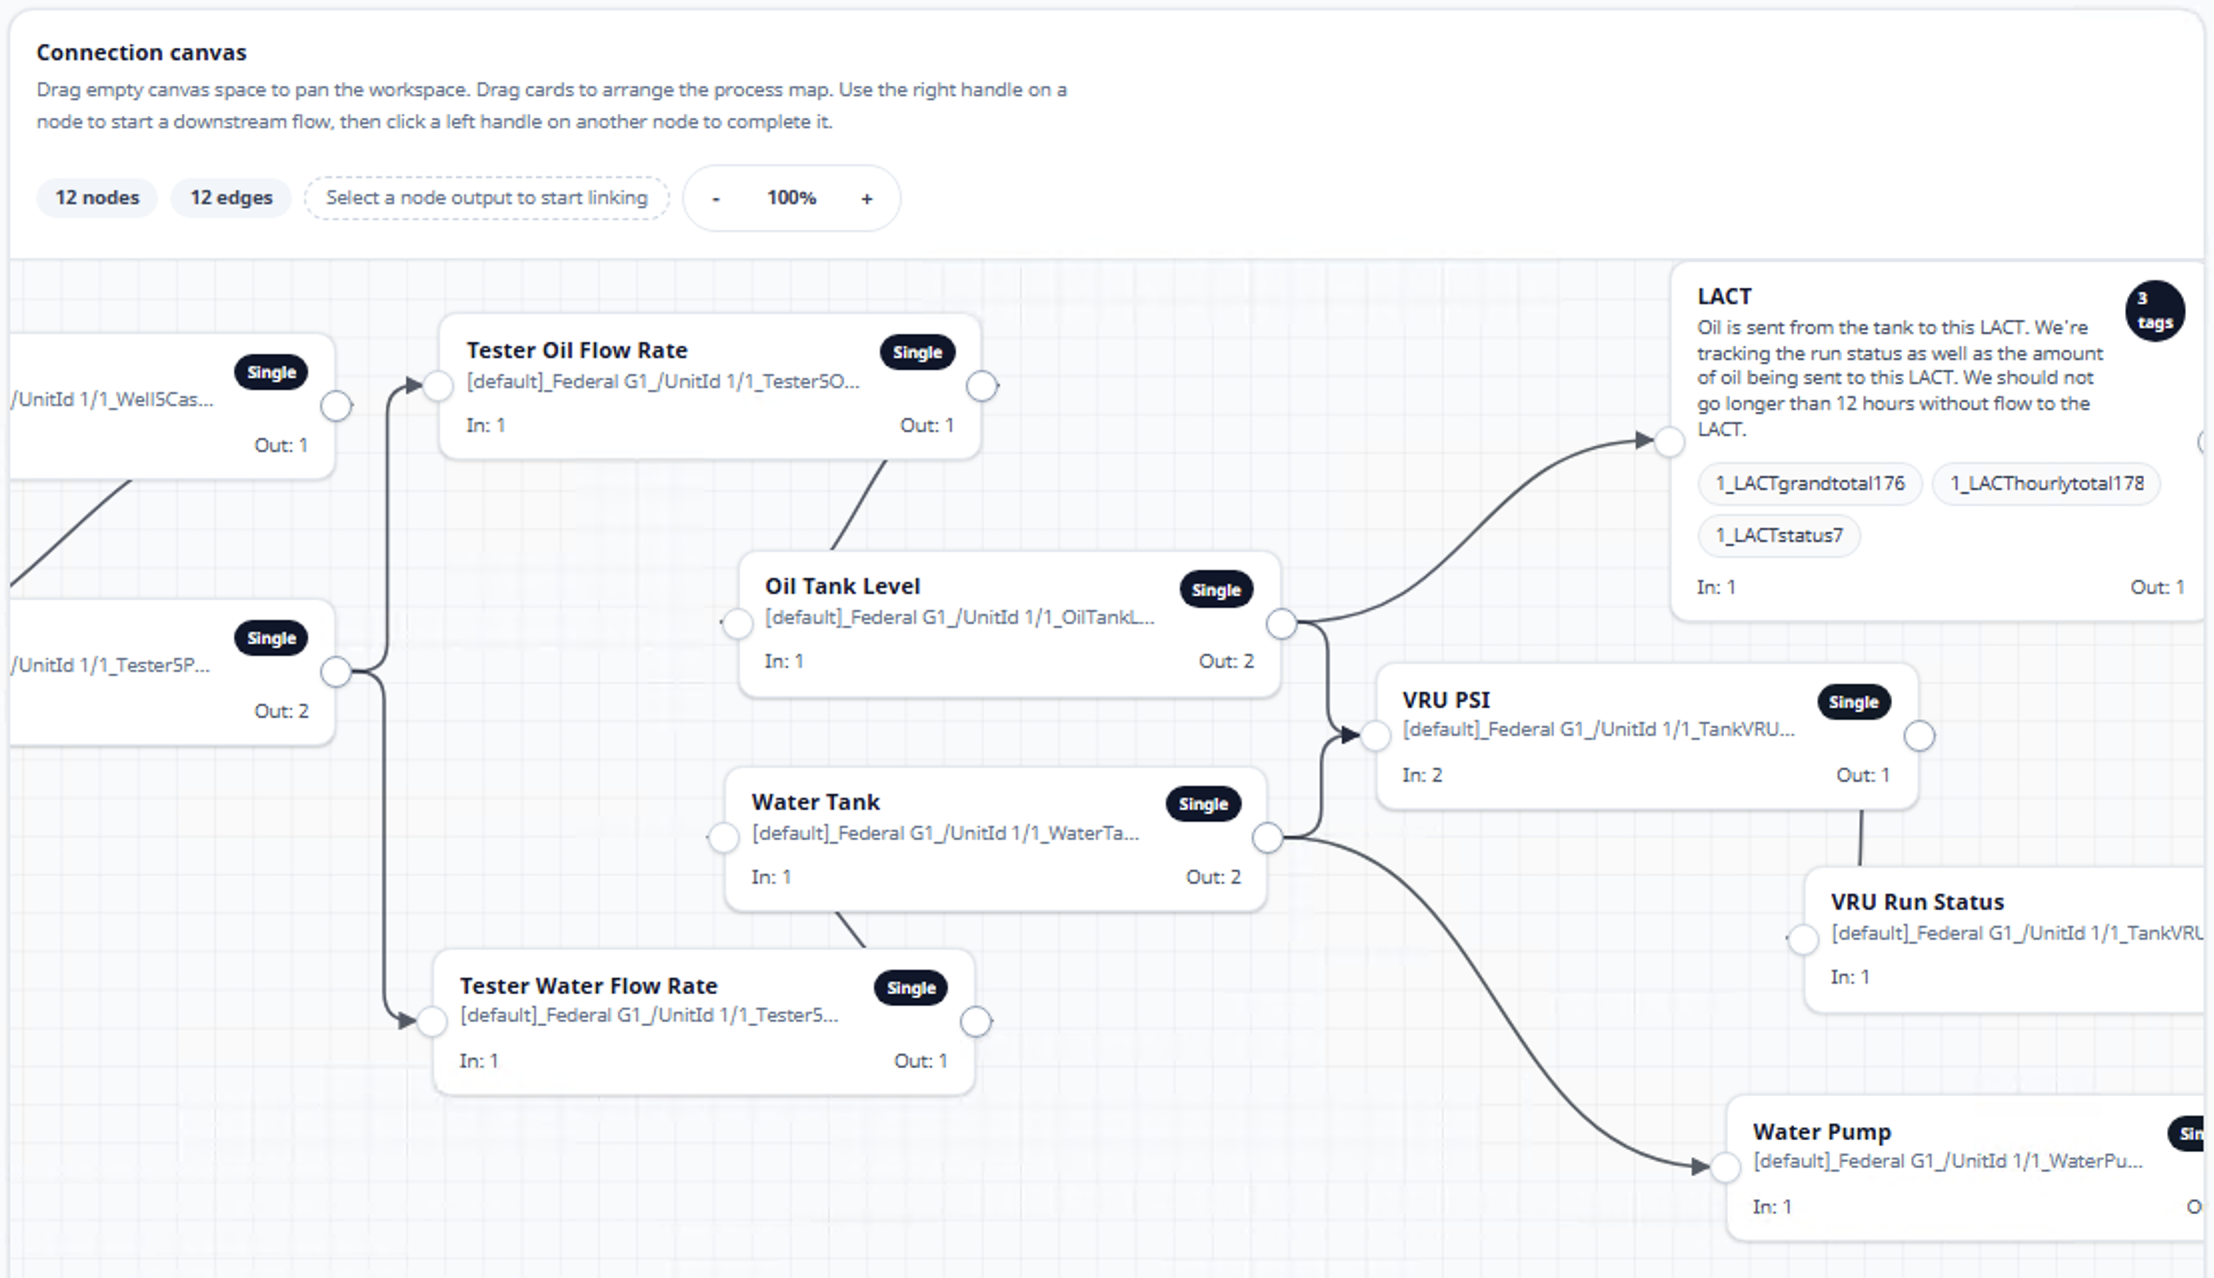Click Tester Oil Flow Rate input handle
The height and width of the screenshot is (1278, 2214).
point(438,386)
